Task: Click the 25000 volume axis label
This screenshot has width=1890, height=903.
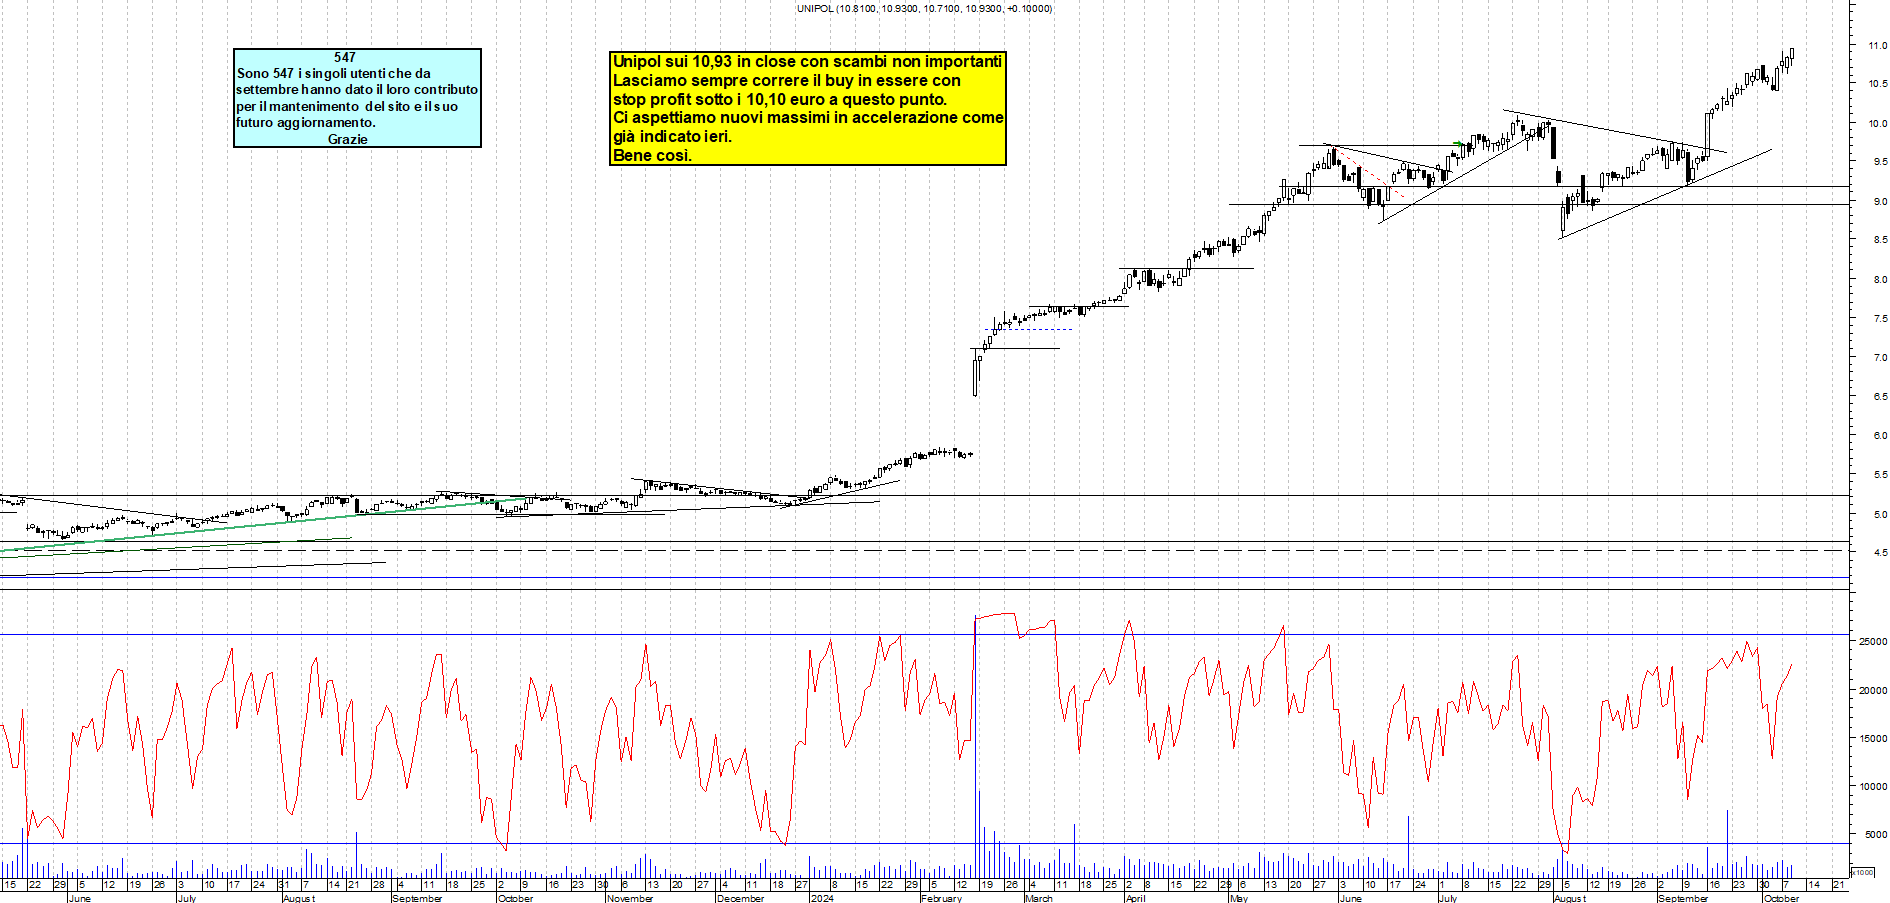Action: point(1873,642)
